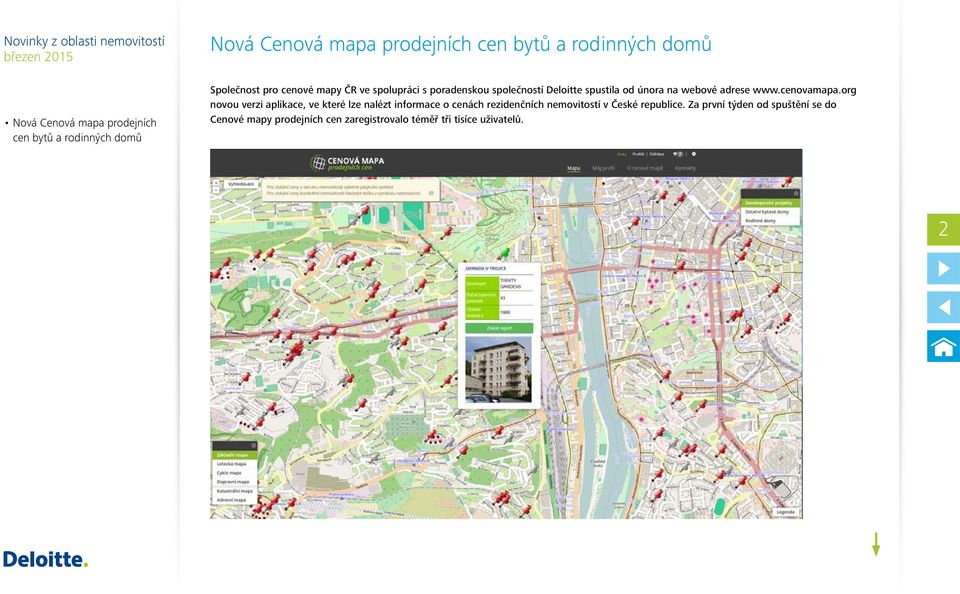The height and width of the screenshot is (594, 960).
Task: Click the round help icon in header
Action: (x=694, y=154)
